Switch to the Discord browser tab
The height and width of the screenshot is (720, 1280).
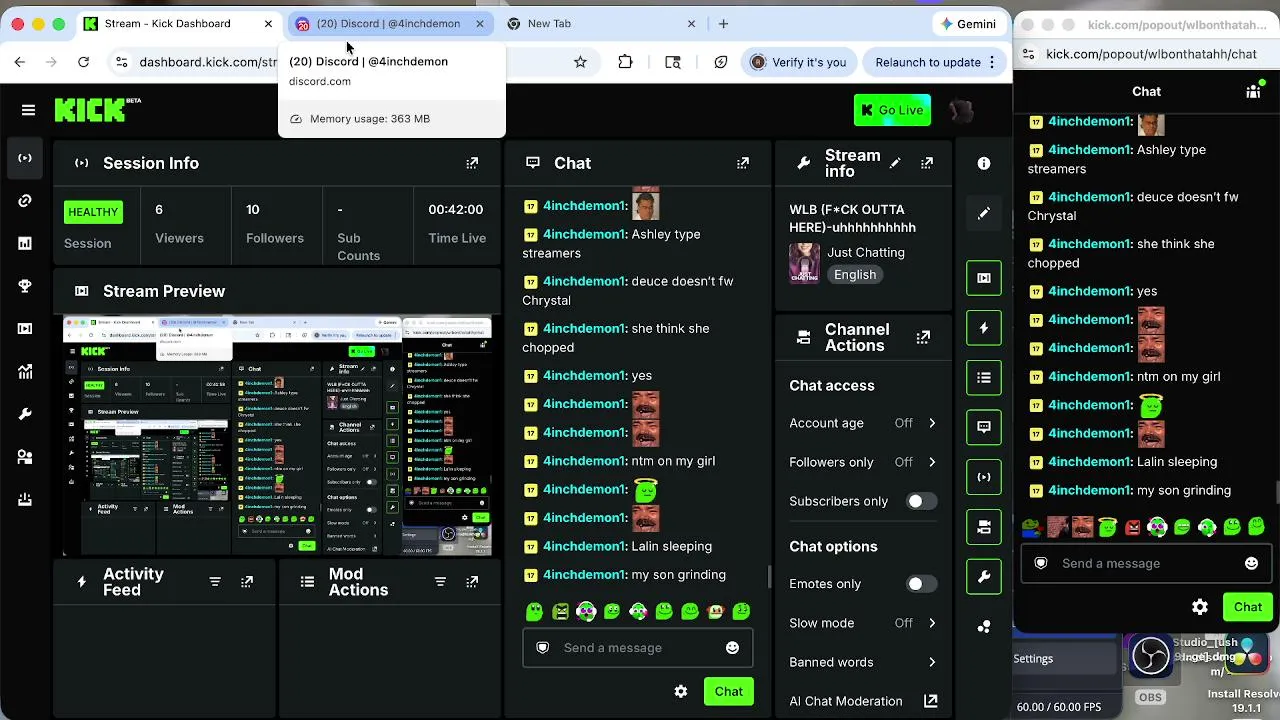click(x=390, y=23)
